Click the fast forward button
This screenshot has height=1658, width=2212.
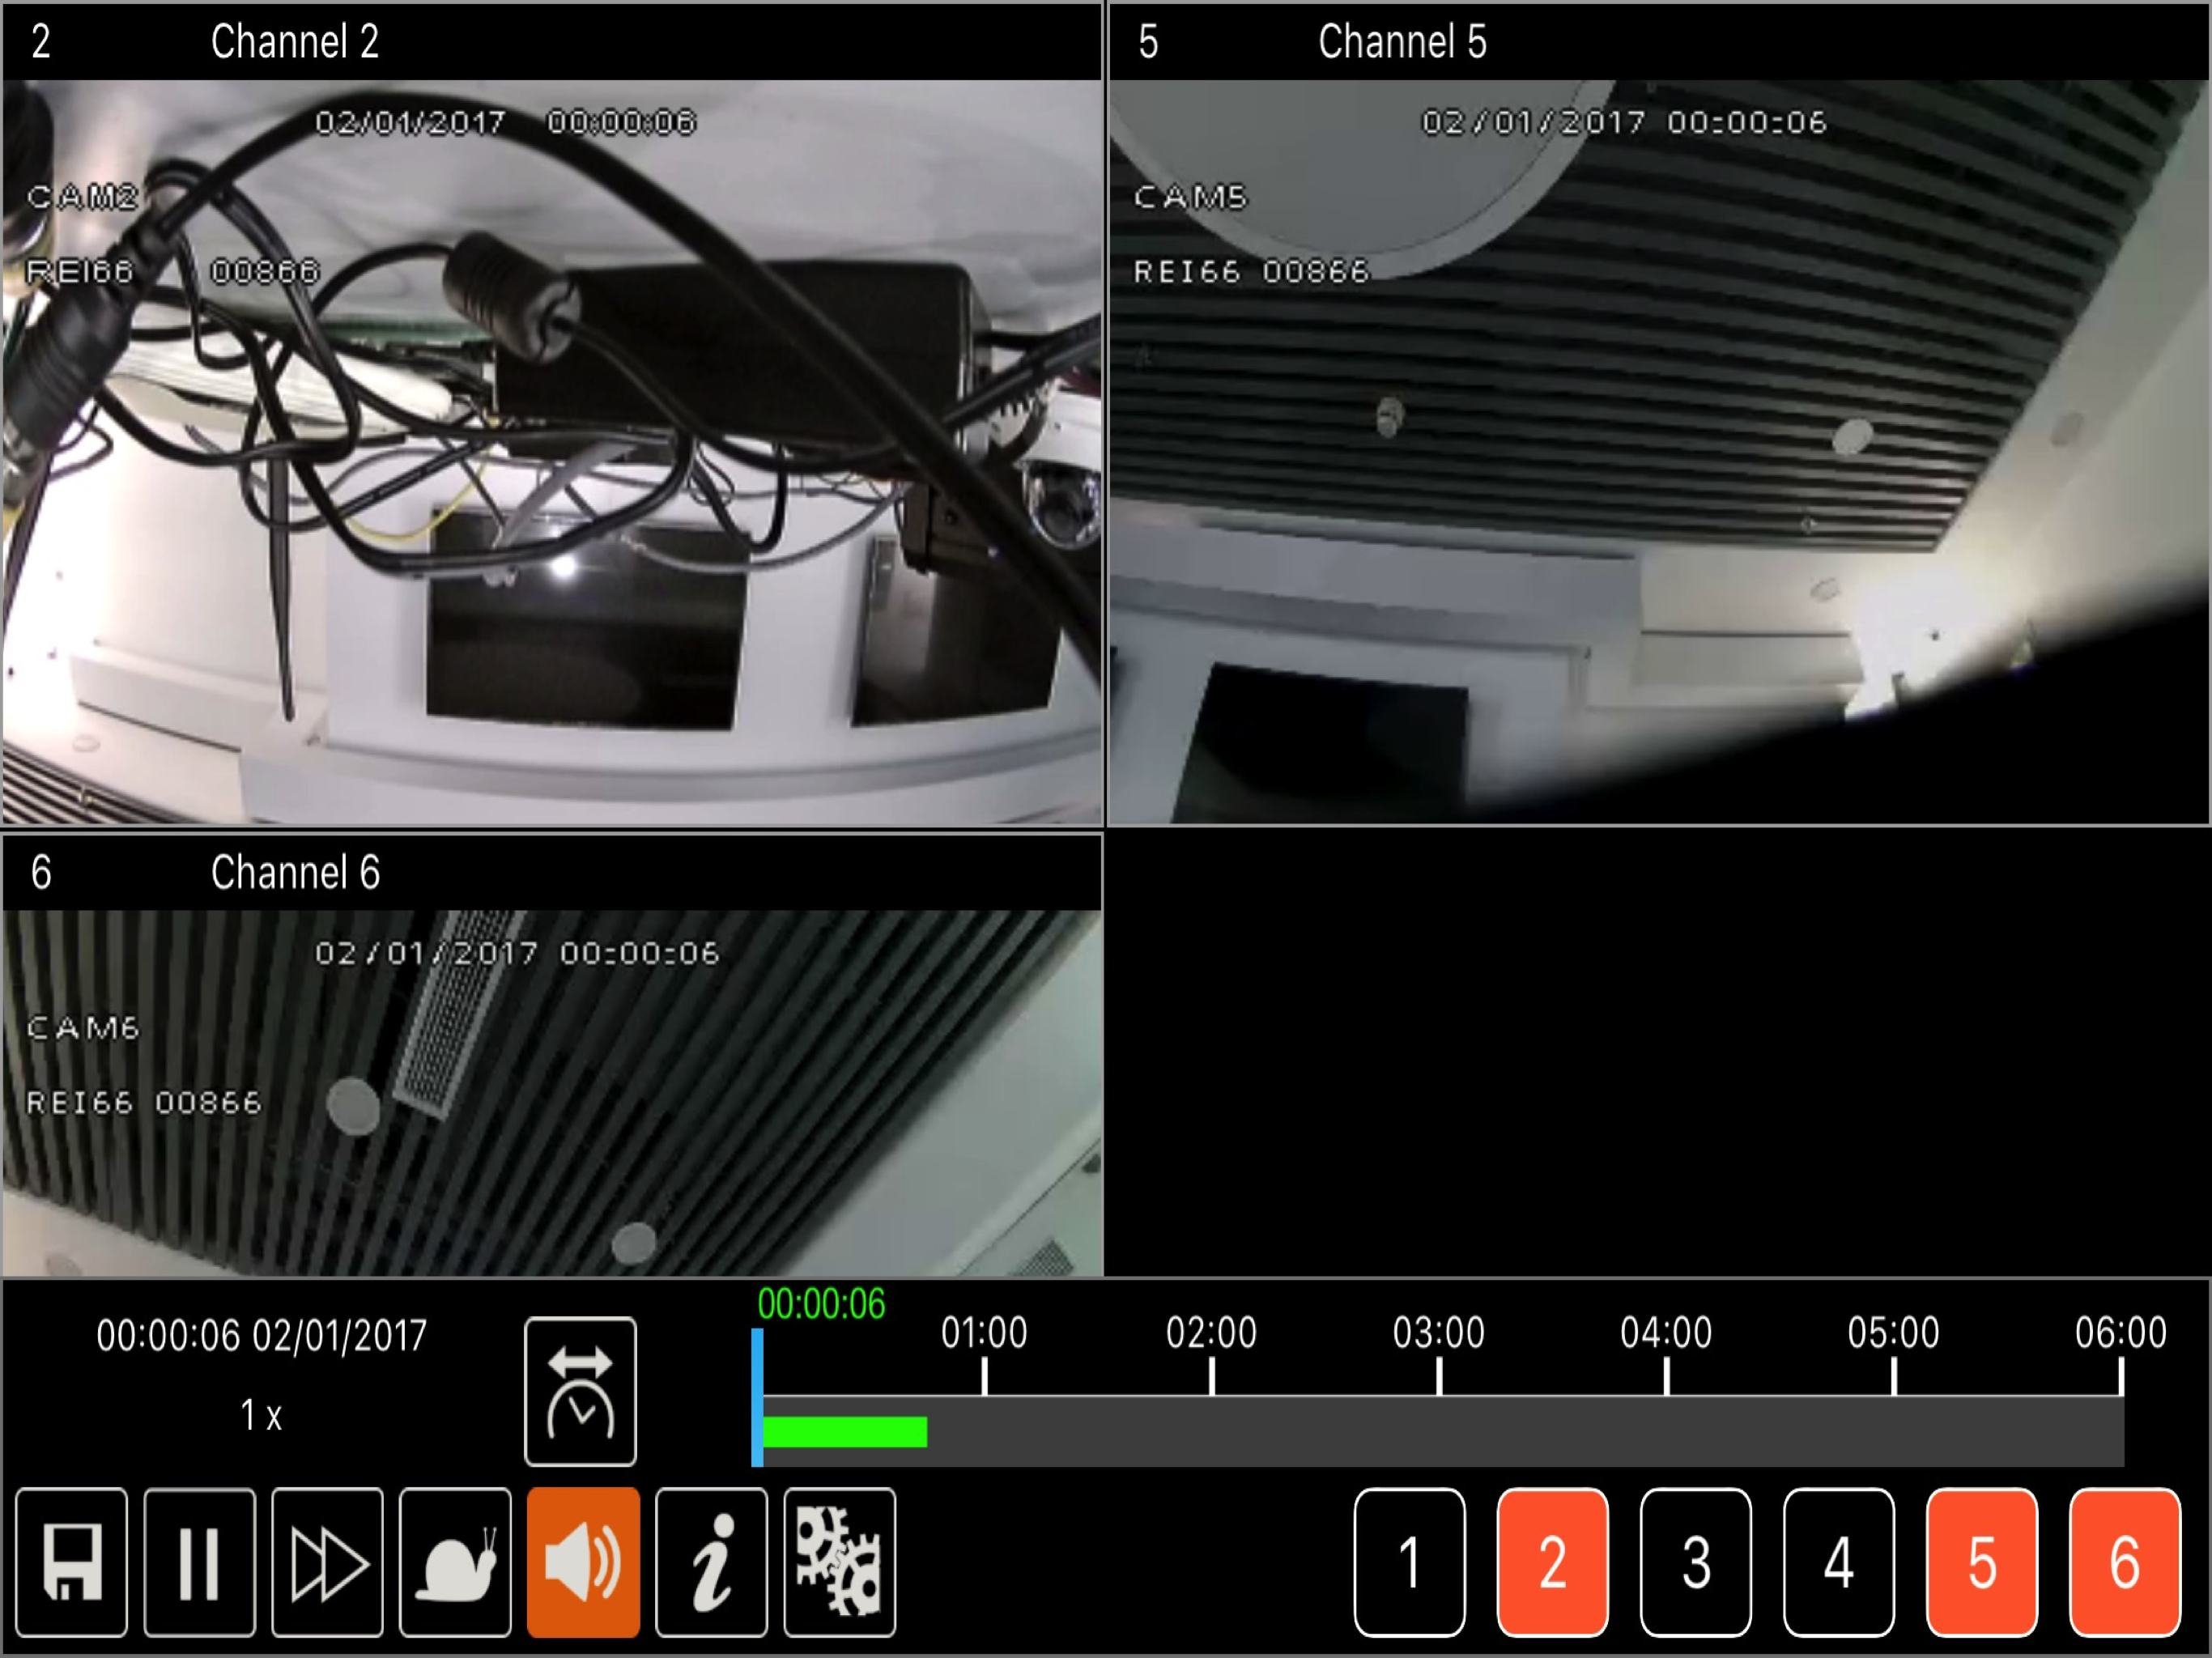[x=327, y=1561]
